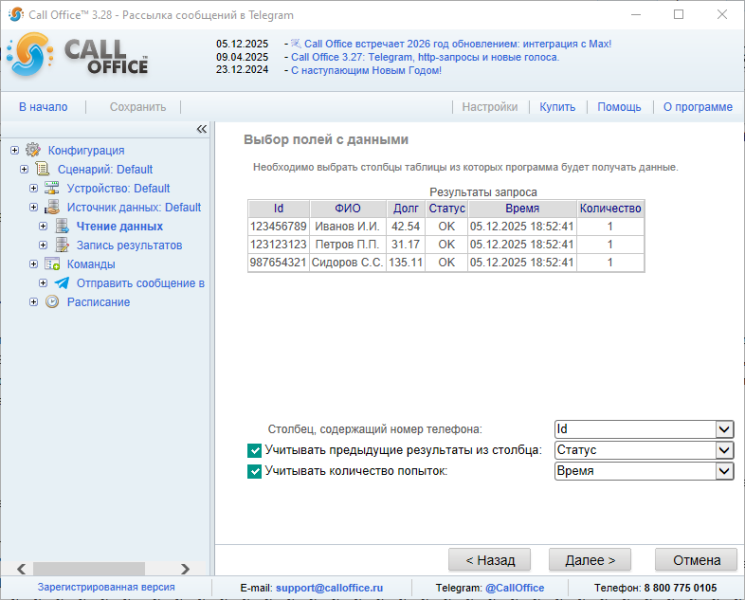Click the Call Office logo

(77, 56)
